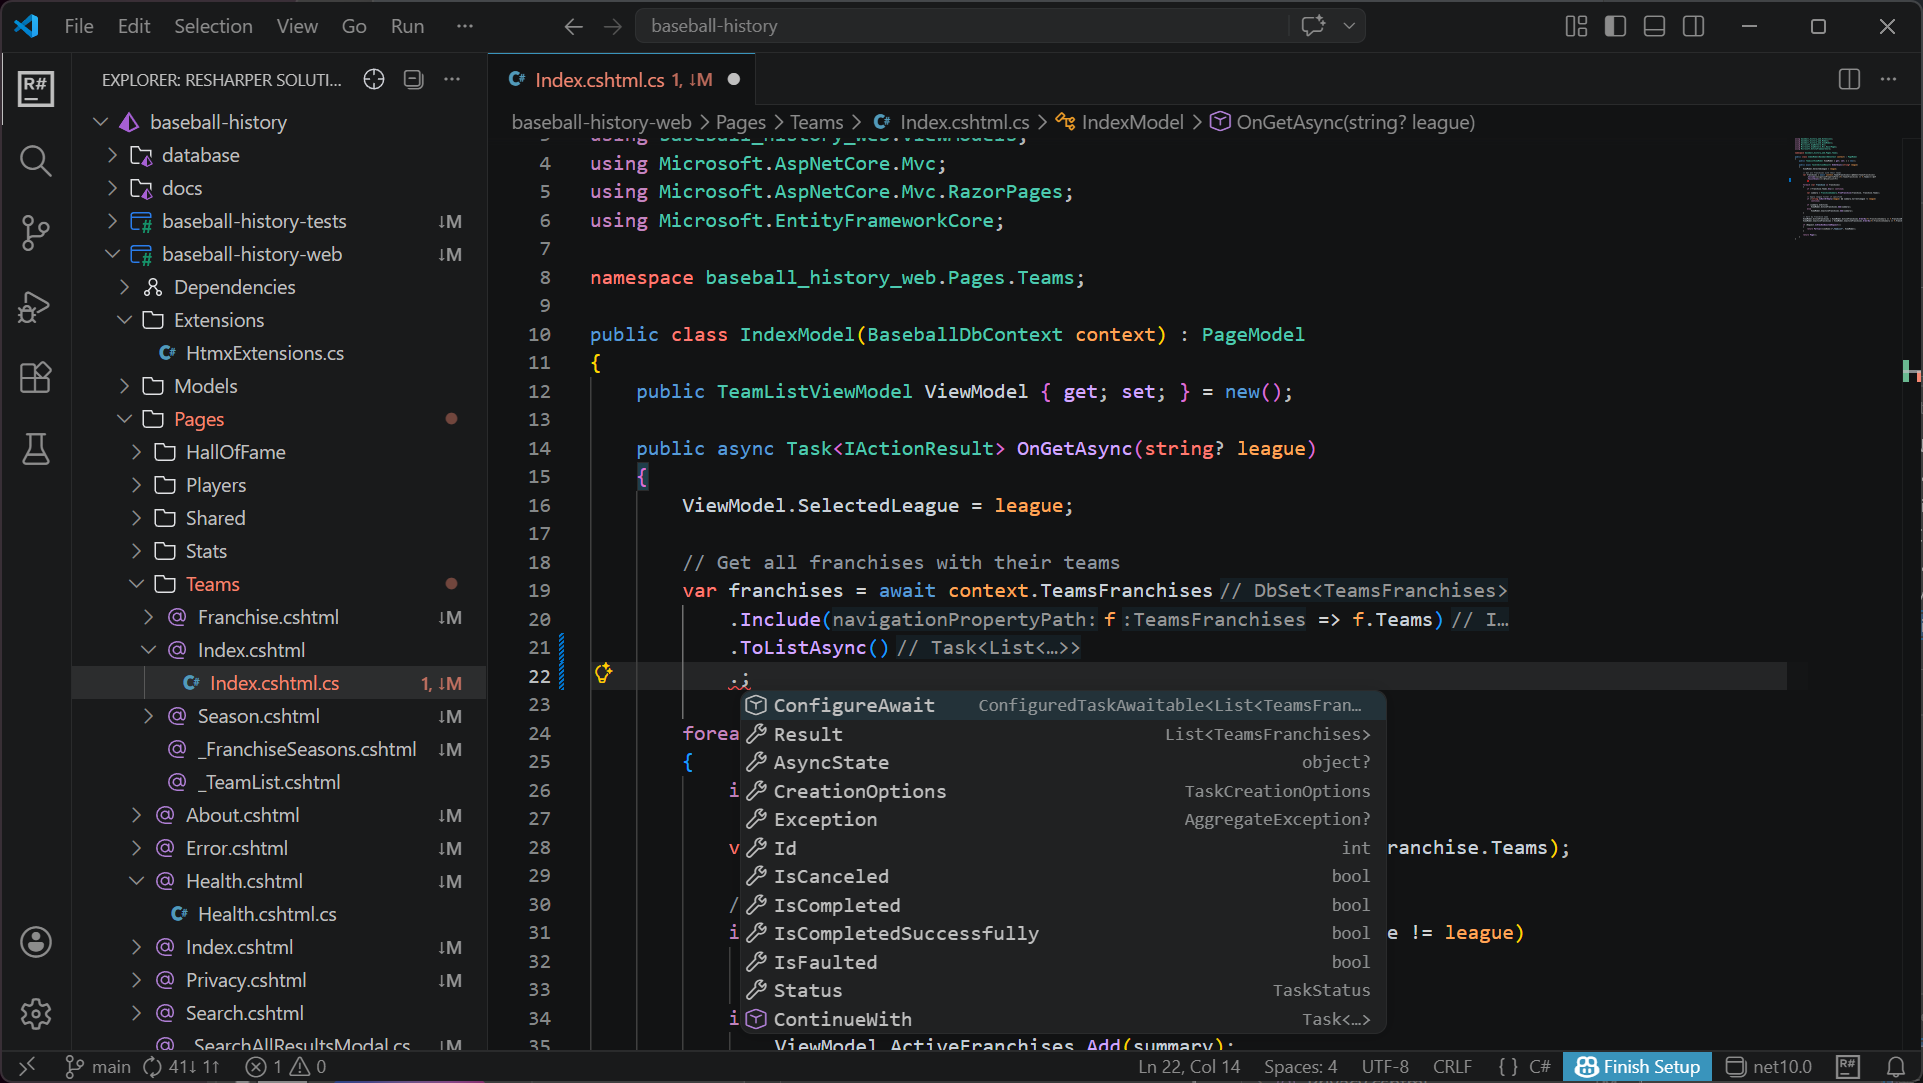Click the lightbulb quick-fix icon on line 22

tap(603, 673)
